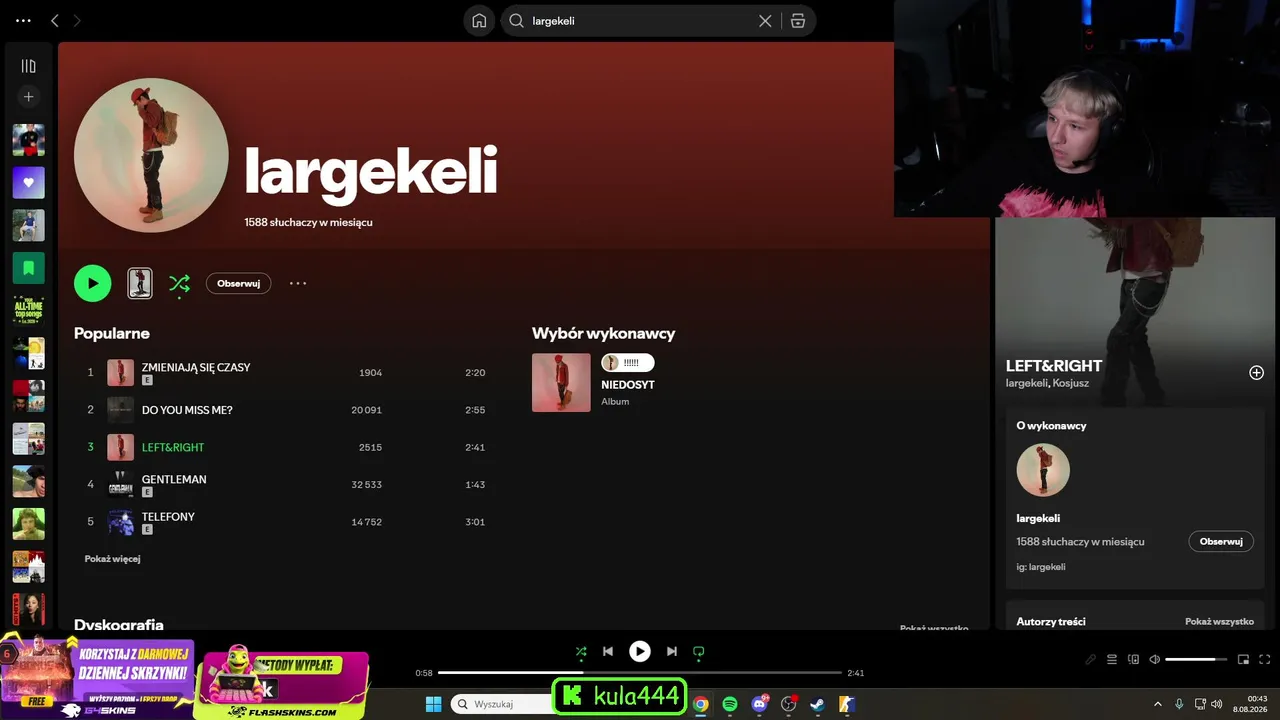Expand Your Library sidebar

(x=29, y=66)
